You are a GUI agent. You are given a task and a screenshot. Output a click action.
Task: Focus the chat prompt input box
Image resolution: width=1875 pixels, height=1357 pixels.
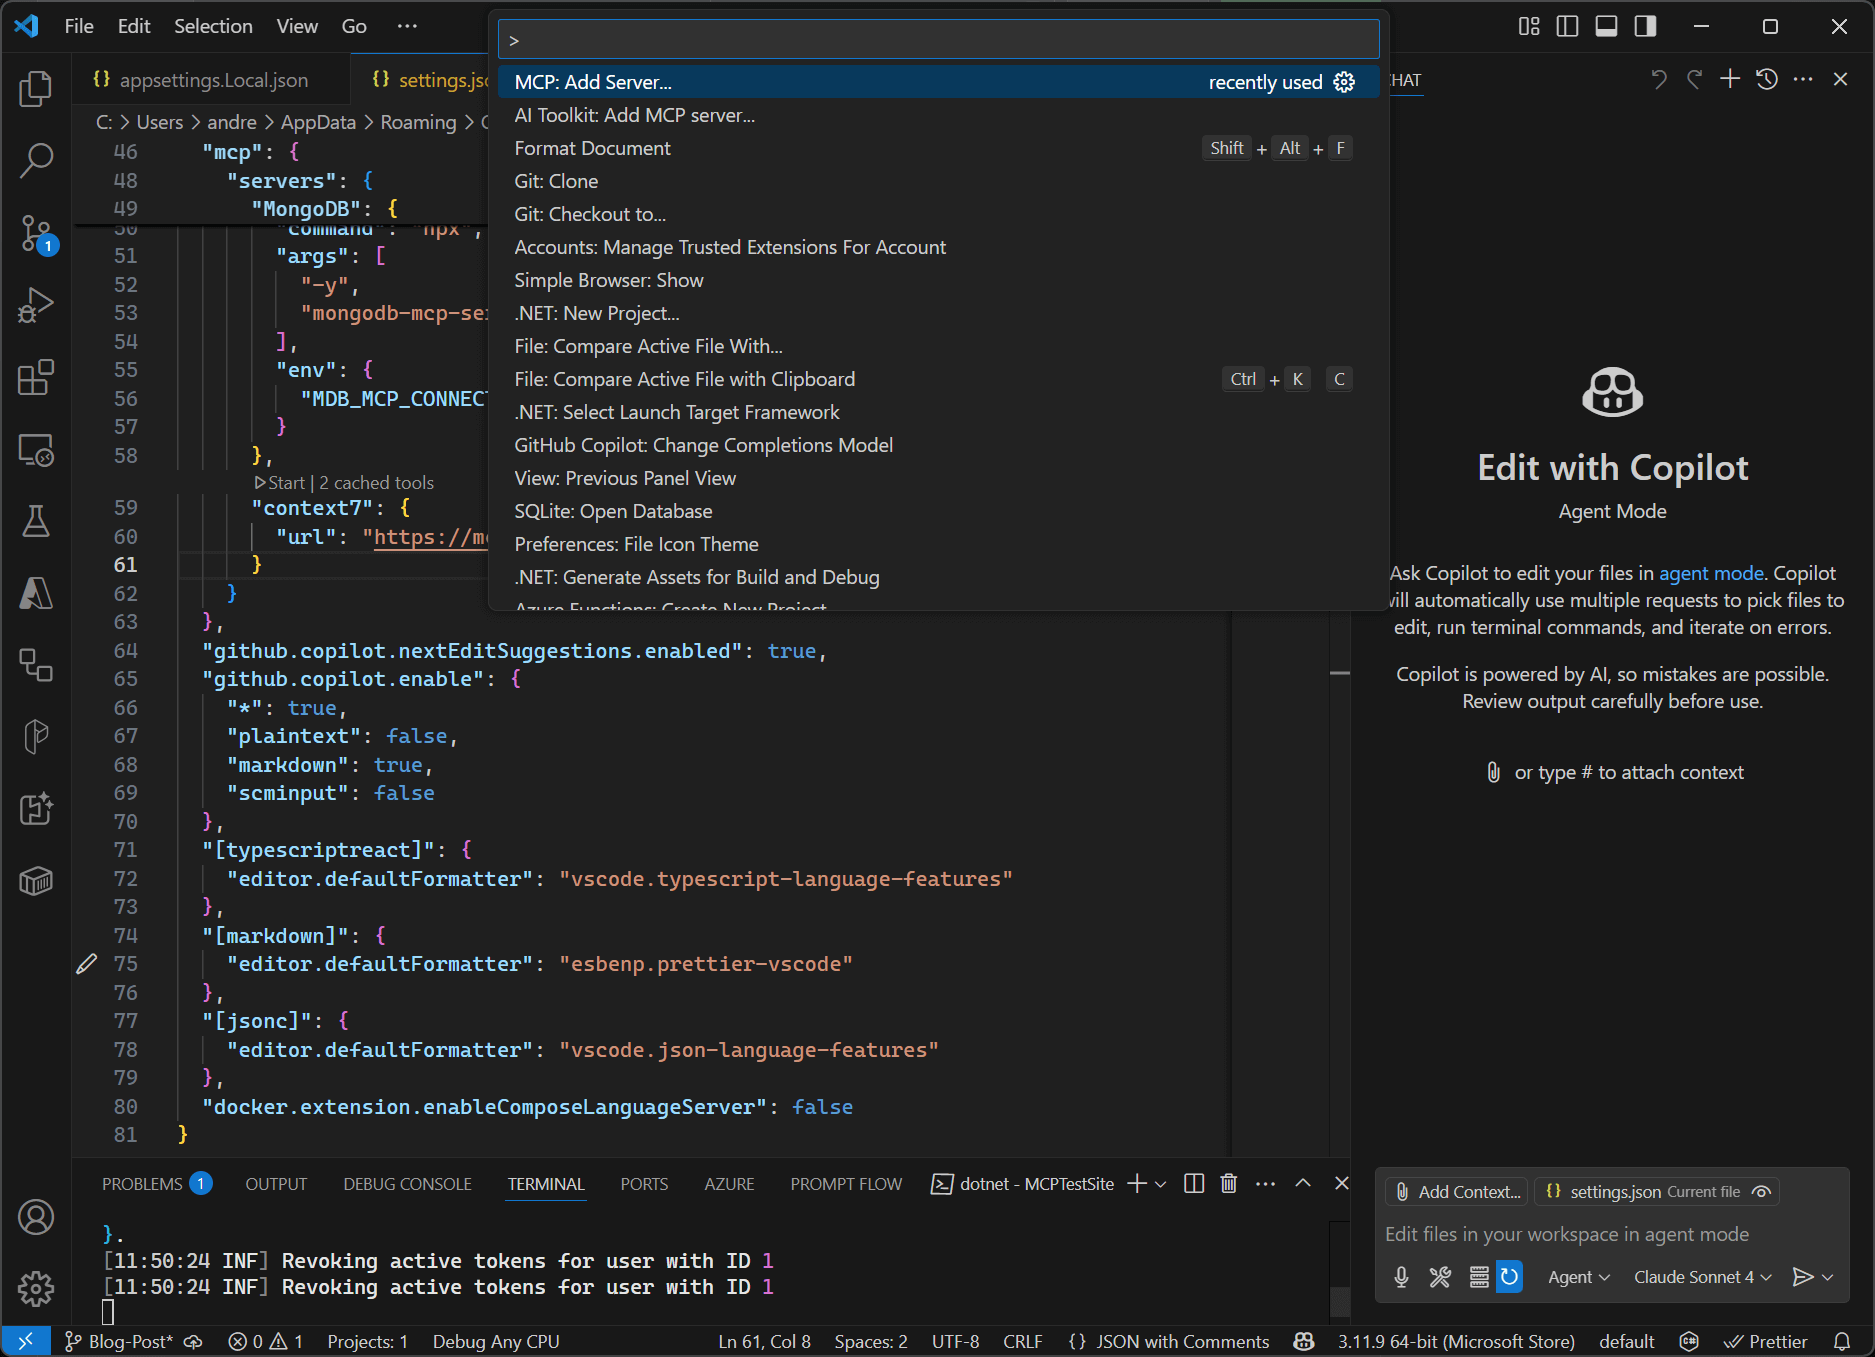(1612, 1234)
